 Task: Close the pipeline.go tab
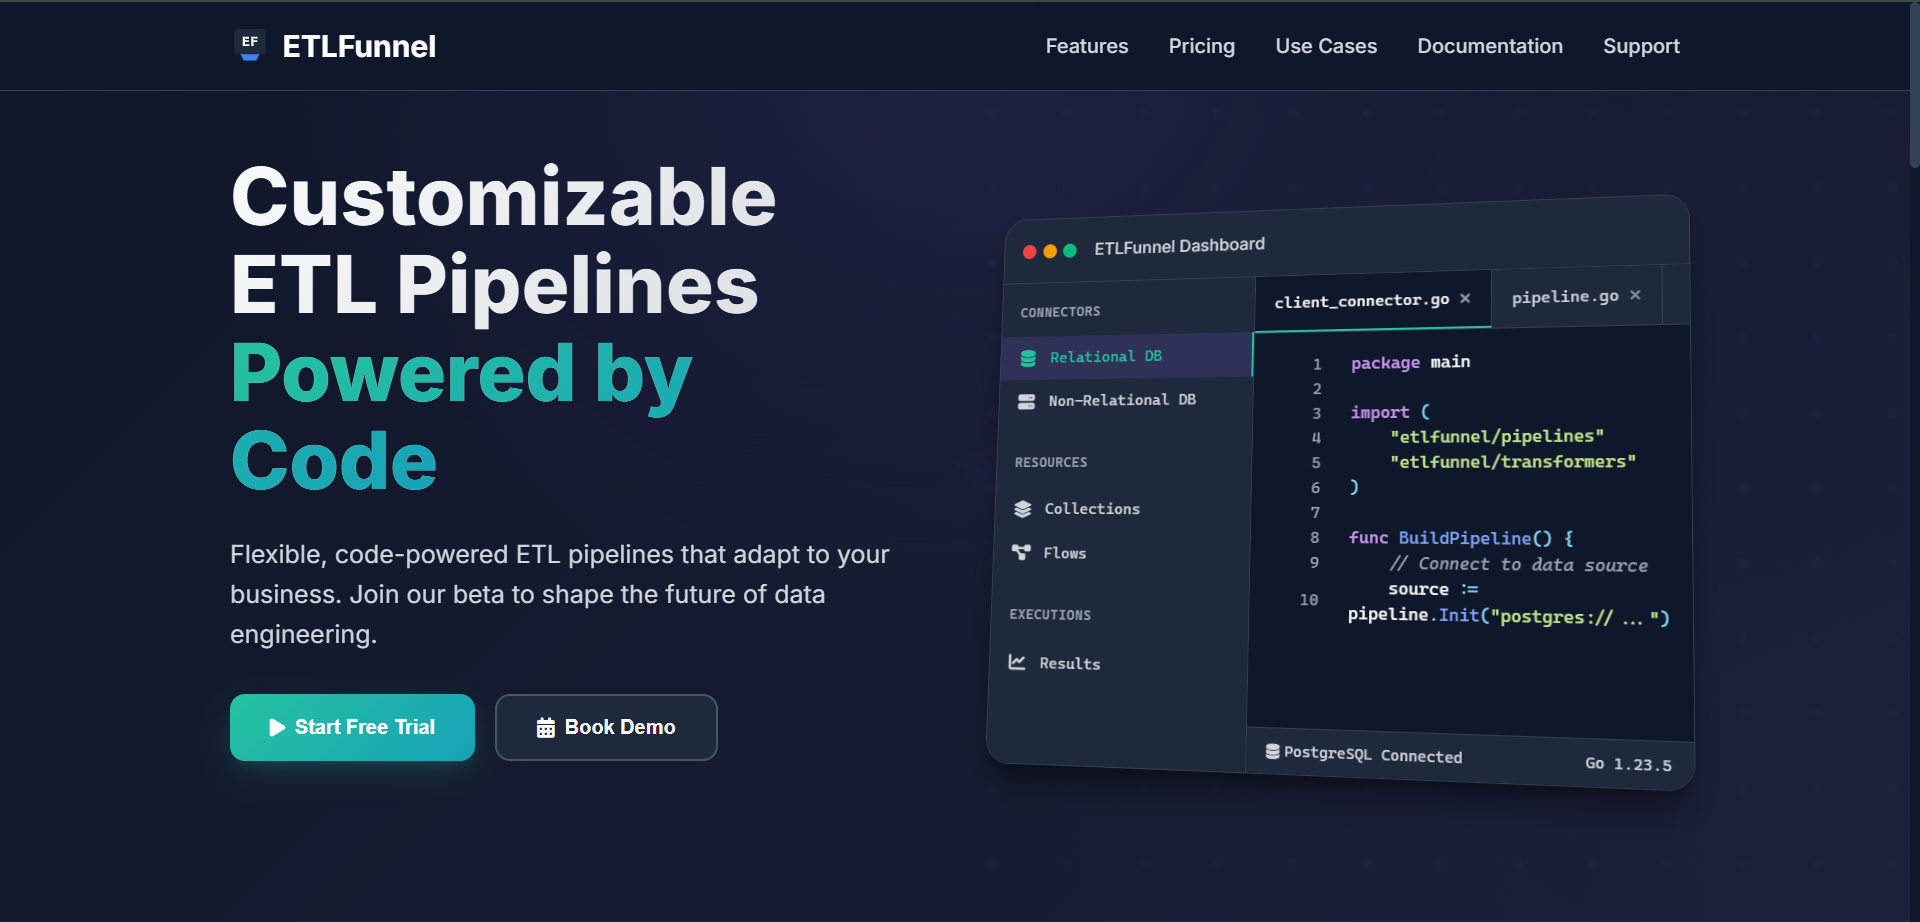pos(1635,294)
